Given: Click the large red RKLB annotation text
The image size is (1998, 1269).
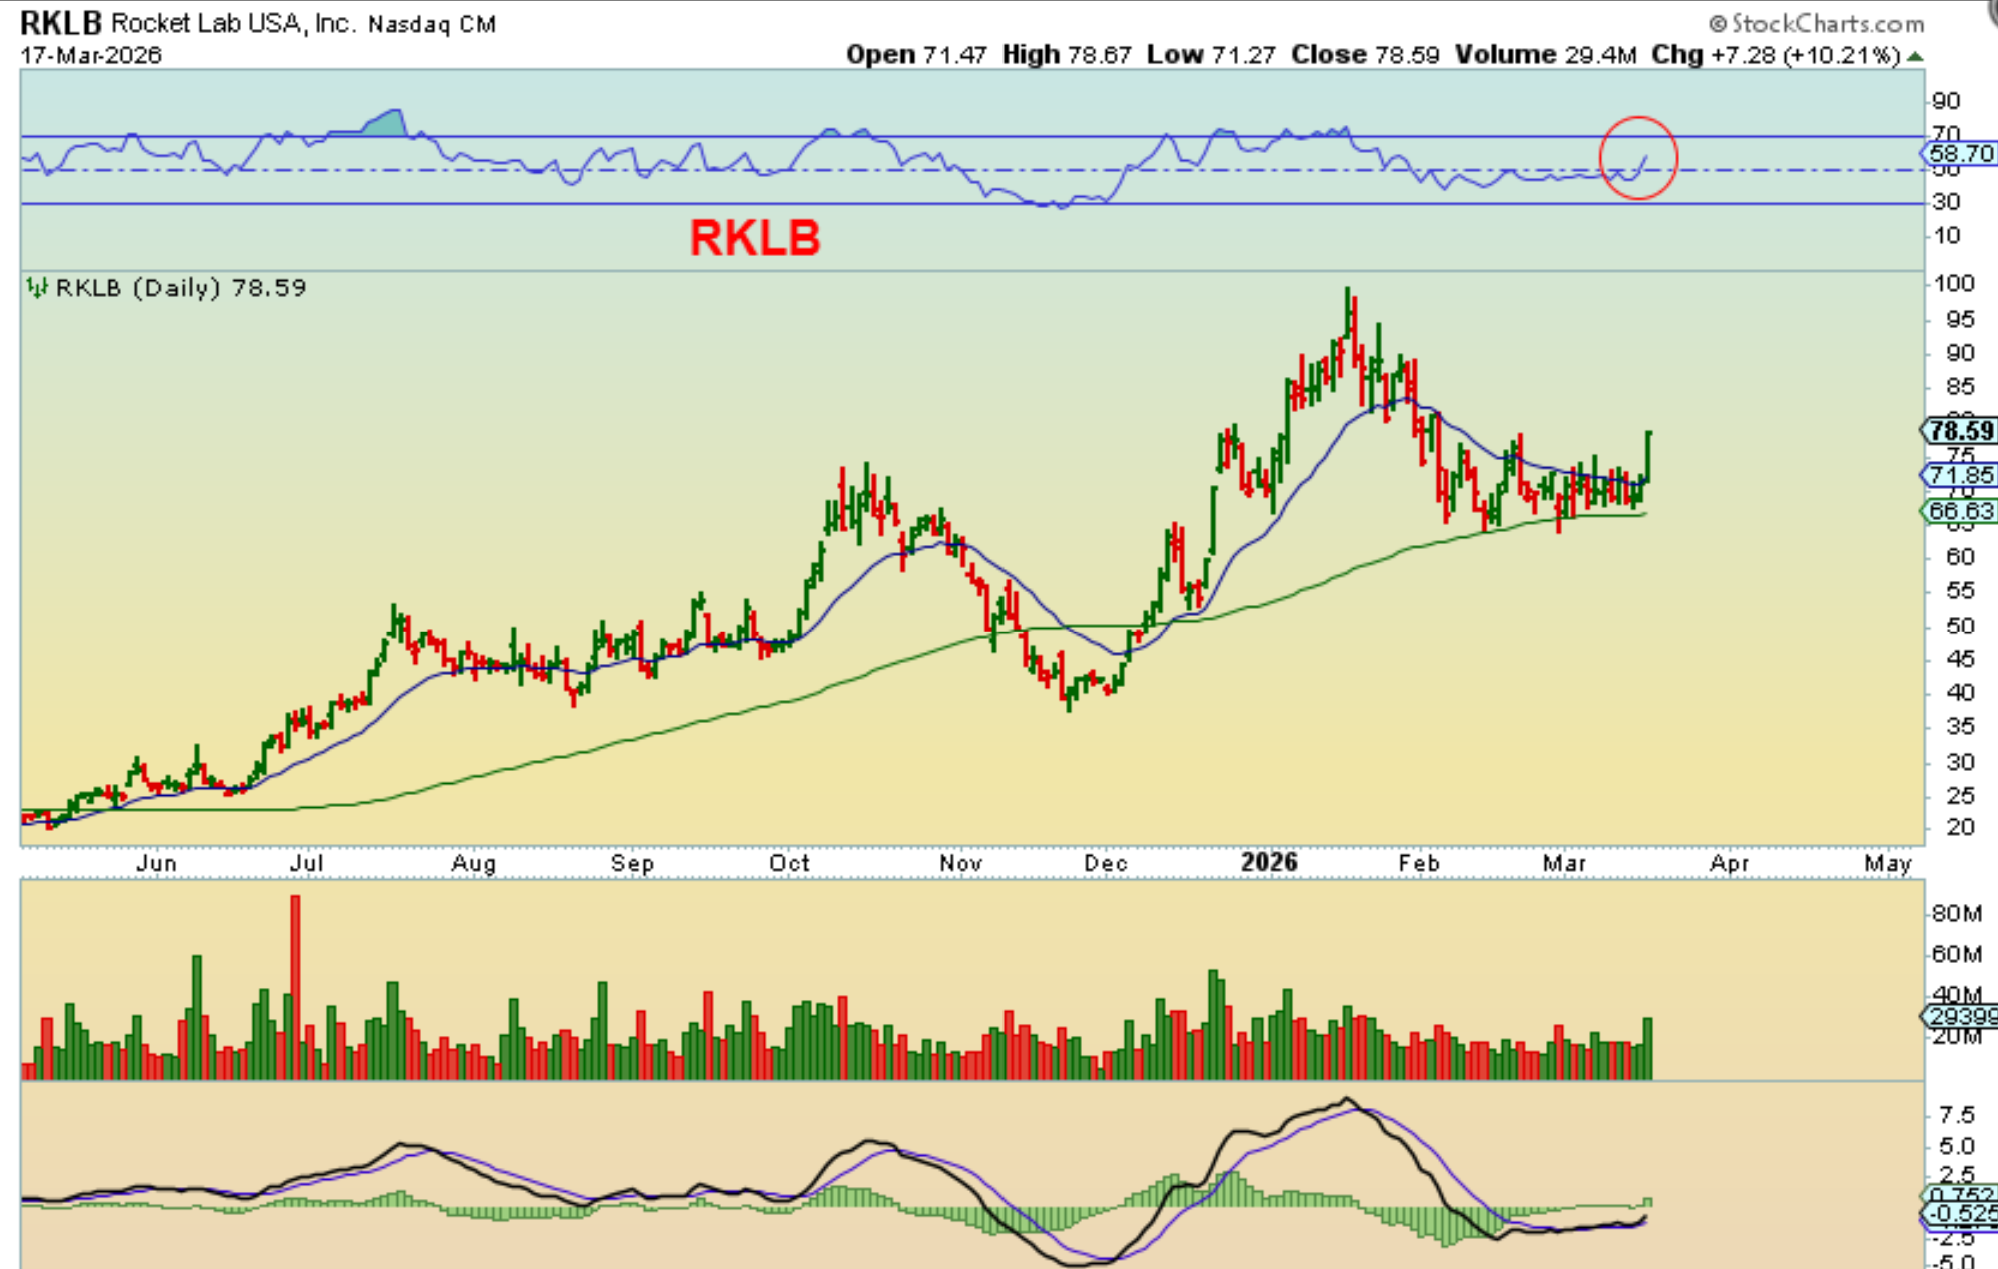Looking at the screenshot, I should 755,238.
